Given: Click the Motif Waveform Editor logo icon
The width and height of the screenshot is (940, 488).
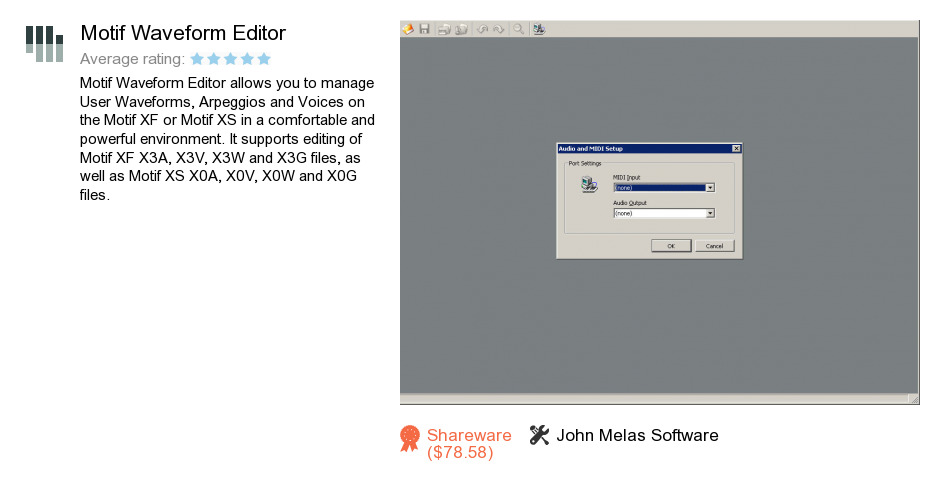Looking at the screenshot, I should (x=44, y=44).
